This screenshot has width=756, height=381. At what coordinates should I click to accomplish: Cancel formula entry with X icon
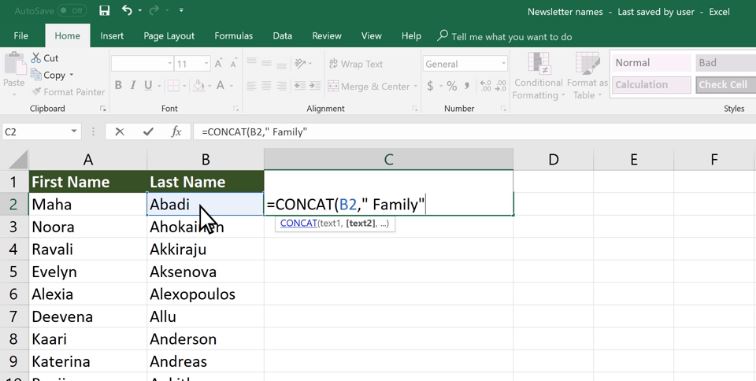point(120,132)
